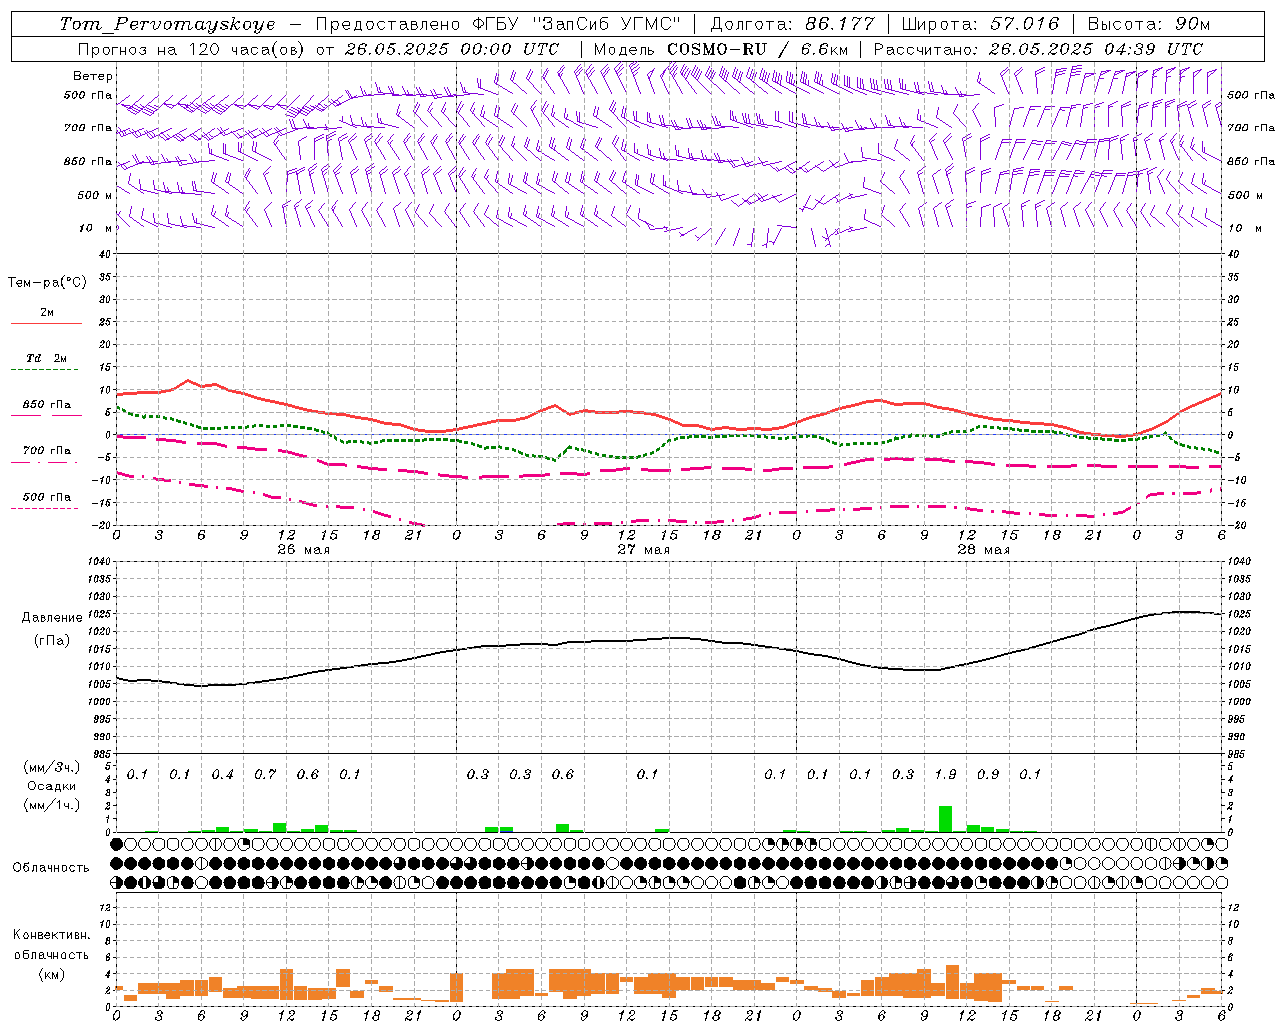Click the 700 гПа temperature legend line
The width and height of the screenshot is (1280, 1024).
coord(44,462)
